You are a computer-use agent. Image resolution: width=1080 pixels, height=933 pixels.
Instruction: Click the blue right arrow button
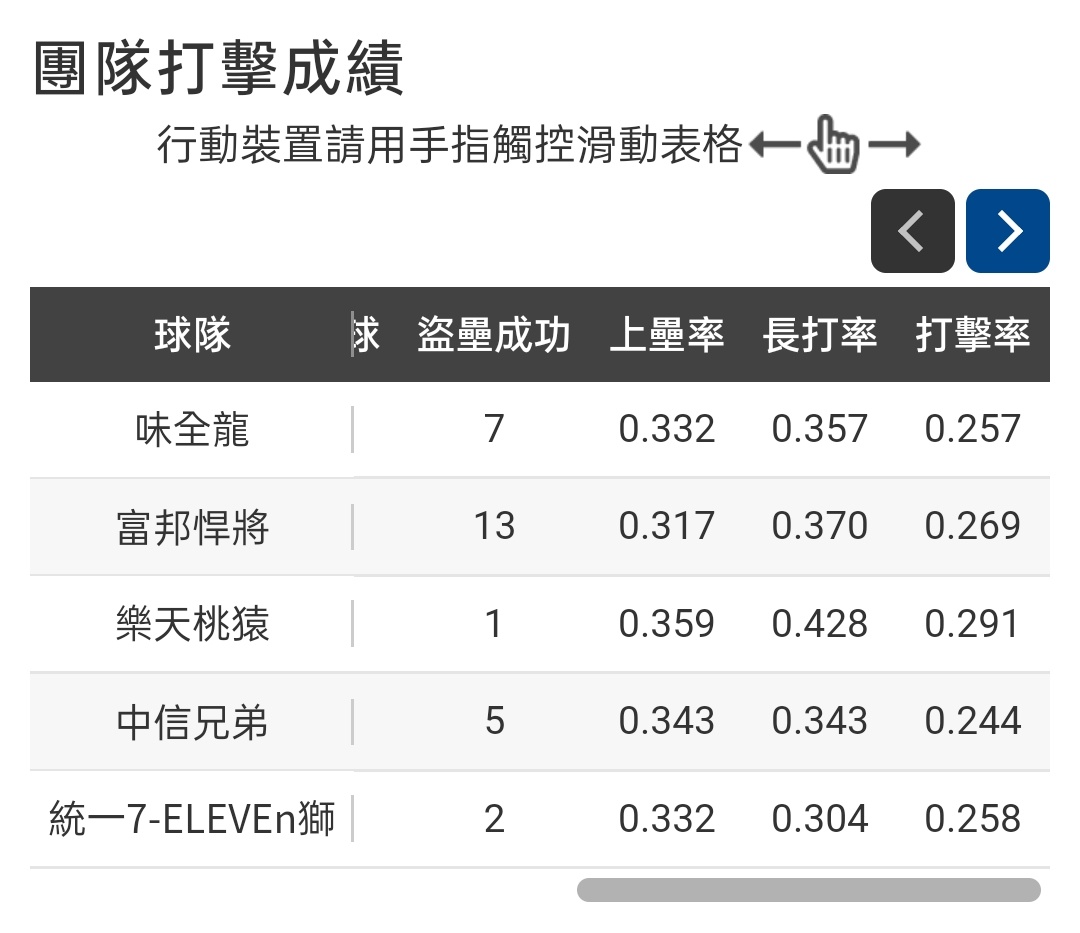click(1007, 231)
